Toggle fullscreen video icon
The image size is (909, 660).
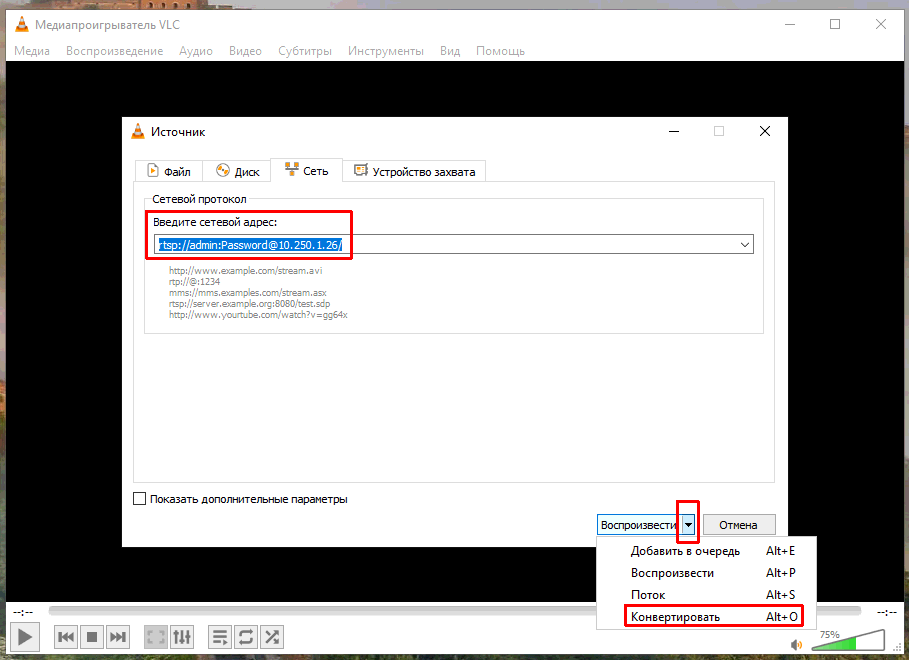(x=155, y=637)
